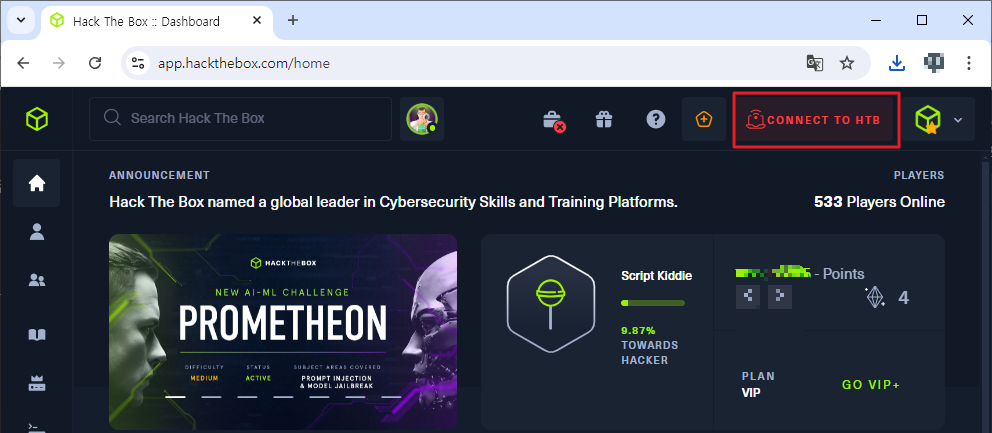
Task: Click Connect to HTB button
Action: point(815,120)
